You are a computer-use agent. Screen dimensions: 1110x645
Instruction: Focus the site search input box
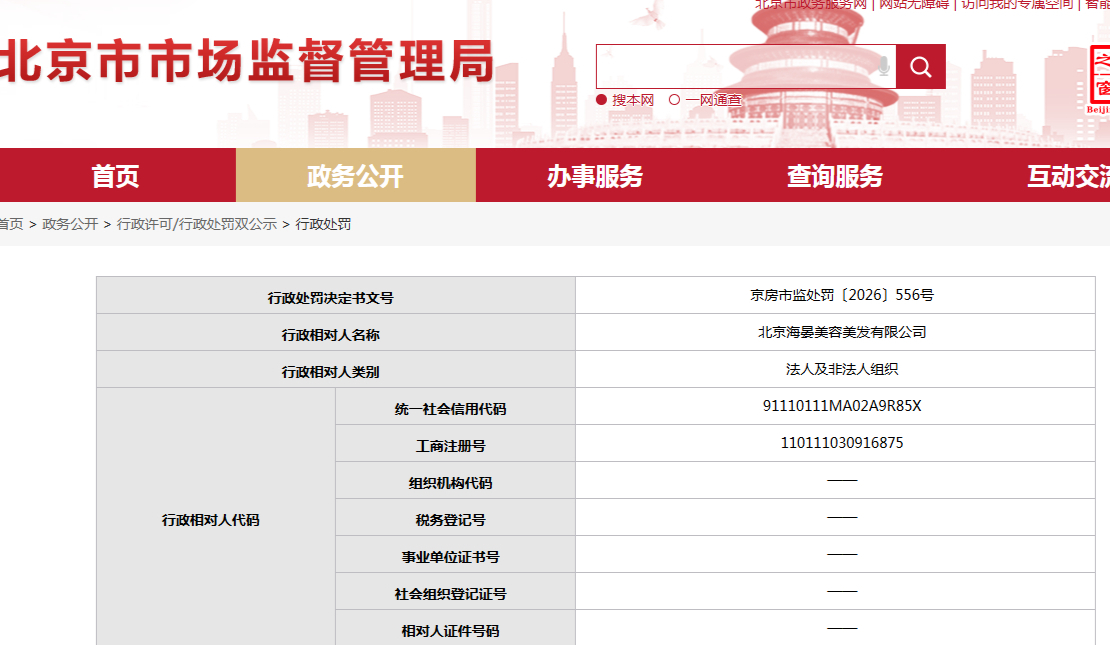point(745,67)
